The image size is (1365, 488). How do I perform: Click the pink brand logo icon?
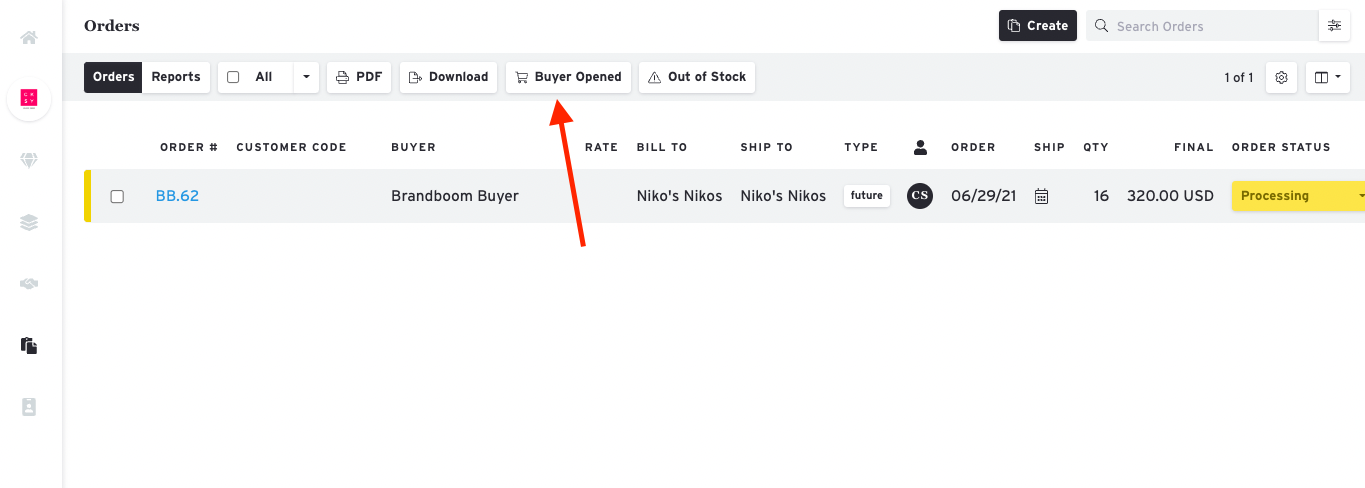point(29,98)
